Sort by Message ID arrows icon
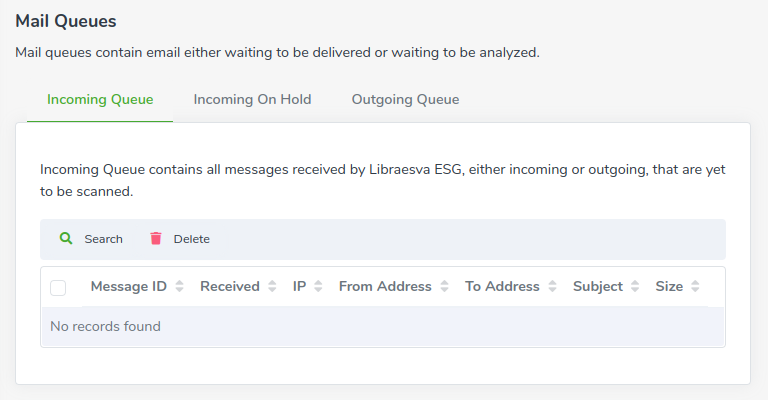This screenshot has width=768, height=400. point(179,286)
